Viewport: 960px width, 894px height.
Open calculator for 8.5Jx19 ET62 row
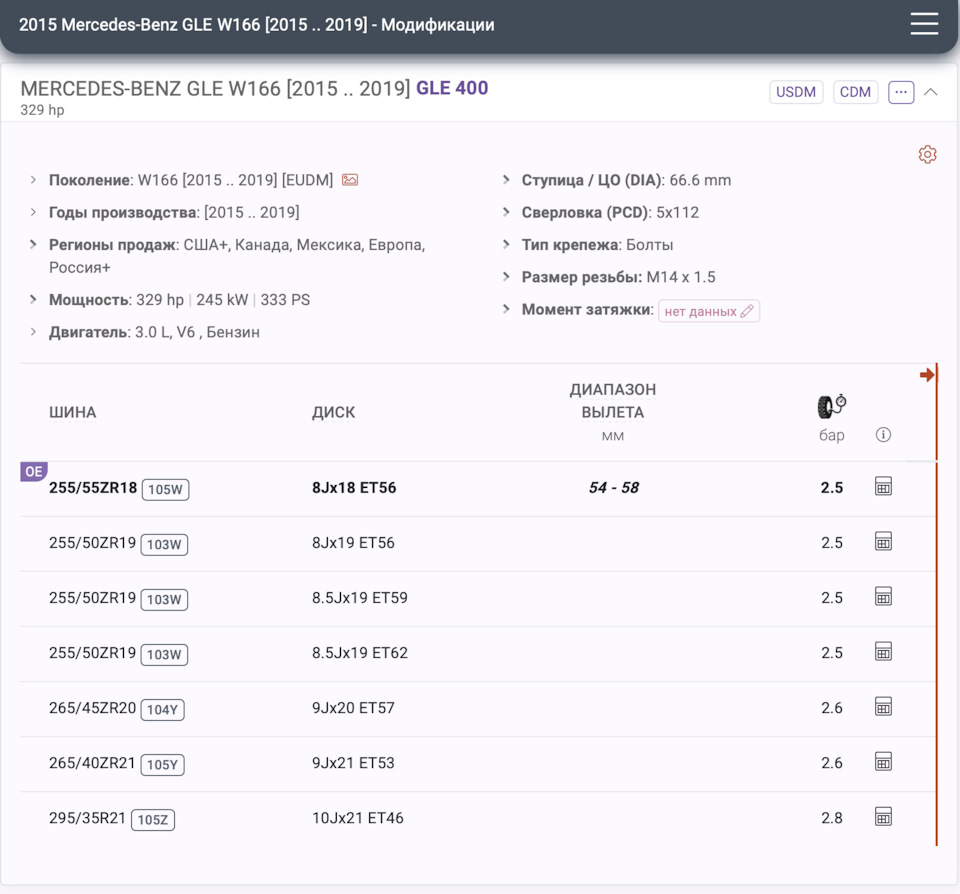tap(883, 652)
